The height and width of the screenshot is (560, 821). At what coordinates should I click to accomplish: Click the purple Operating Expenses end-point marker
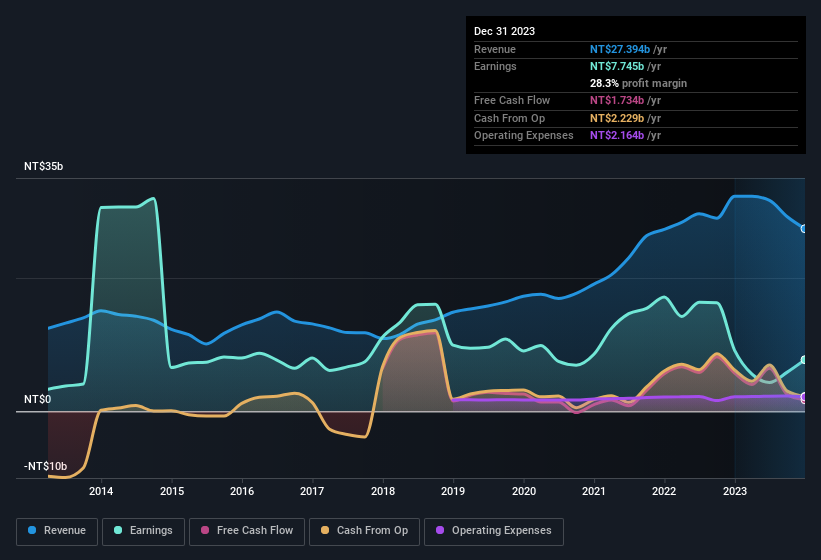tap(804, 398)
